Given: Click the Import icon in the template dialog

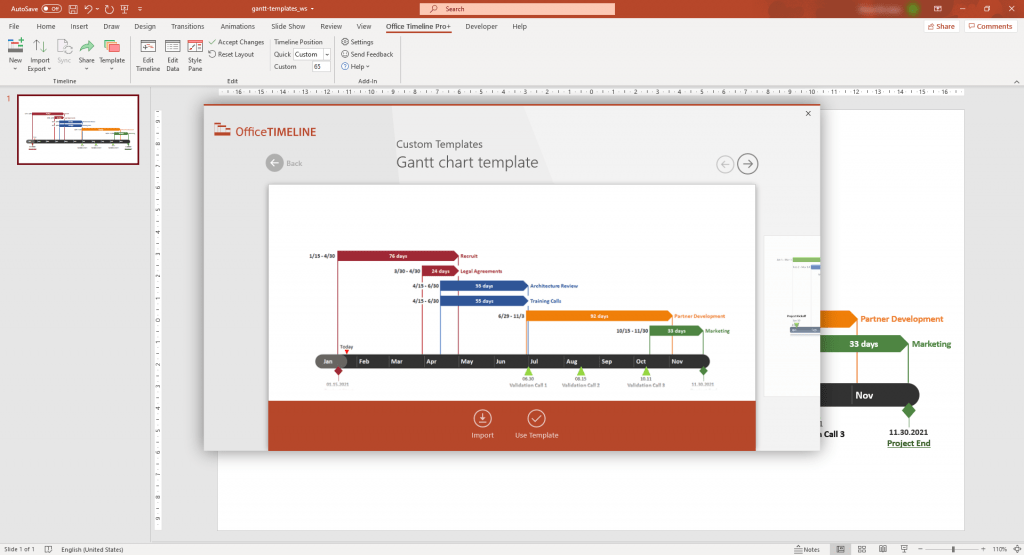Looking at the screenshot, I should (482, 419).
